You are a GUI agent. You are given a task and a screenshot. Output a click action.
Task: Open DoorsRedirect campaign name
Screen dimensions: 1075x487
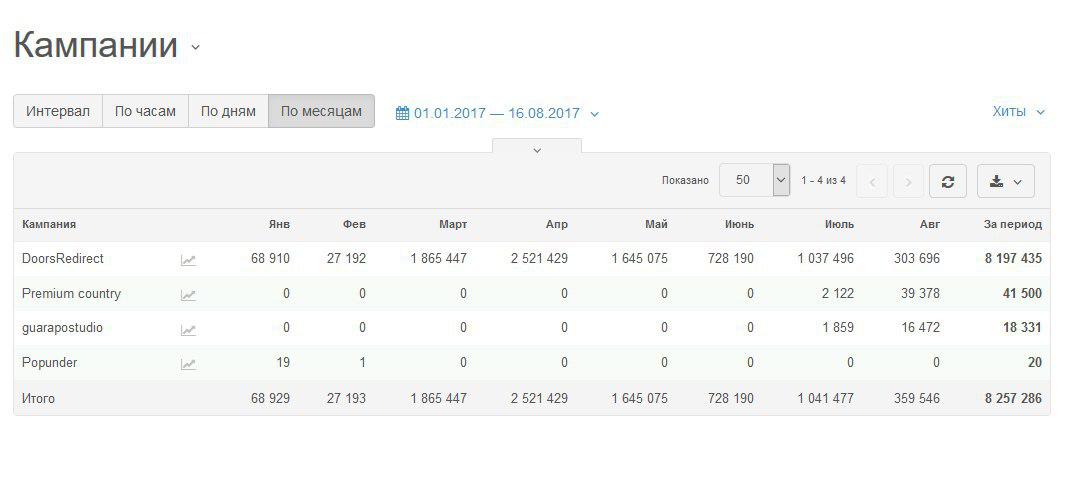pos(62,259)
